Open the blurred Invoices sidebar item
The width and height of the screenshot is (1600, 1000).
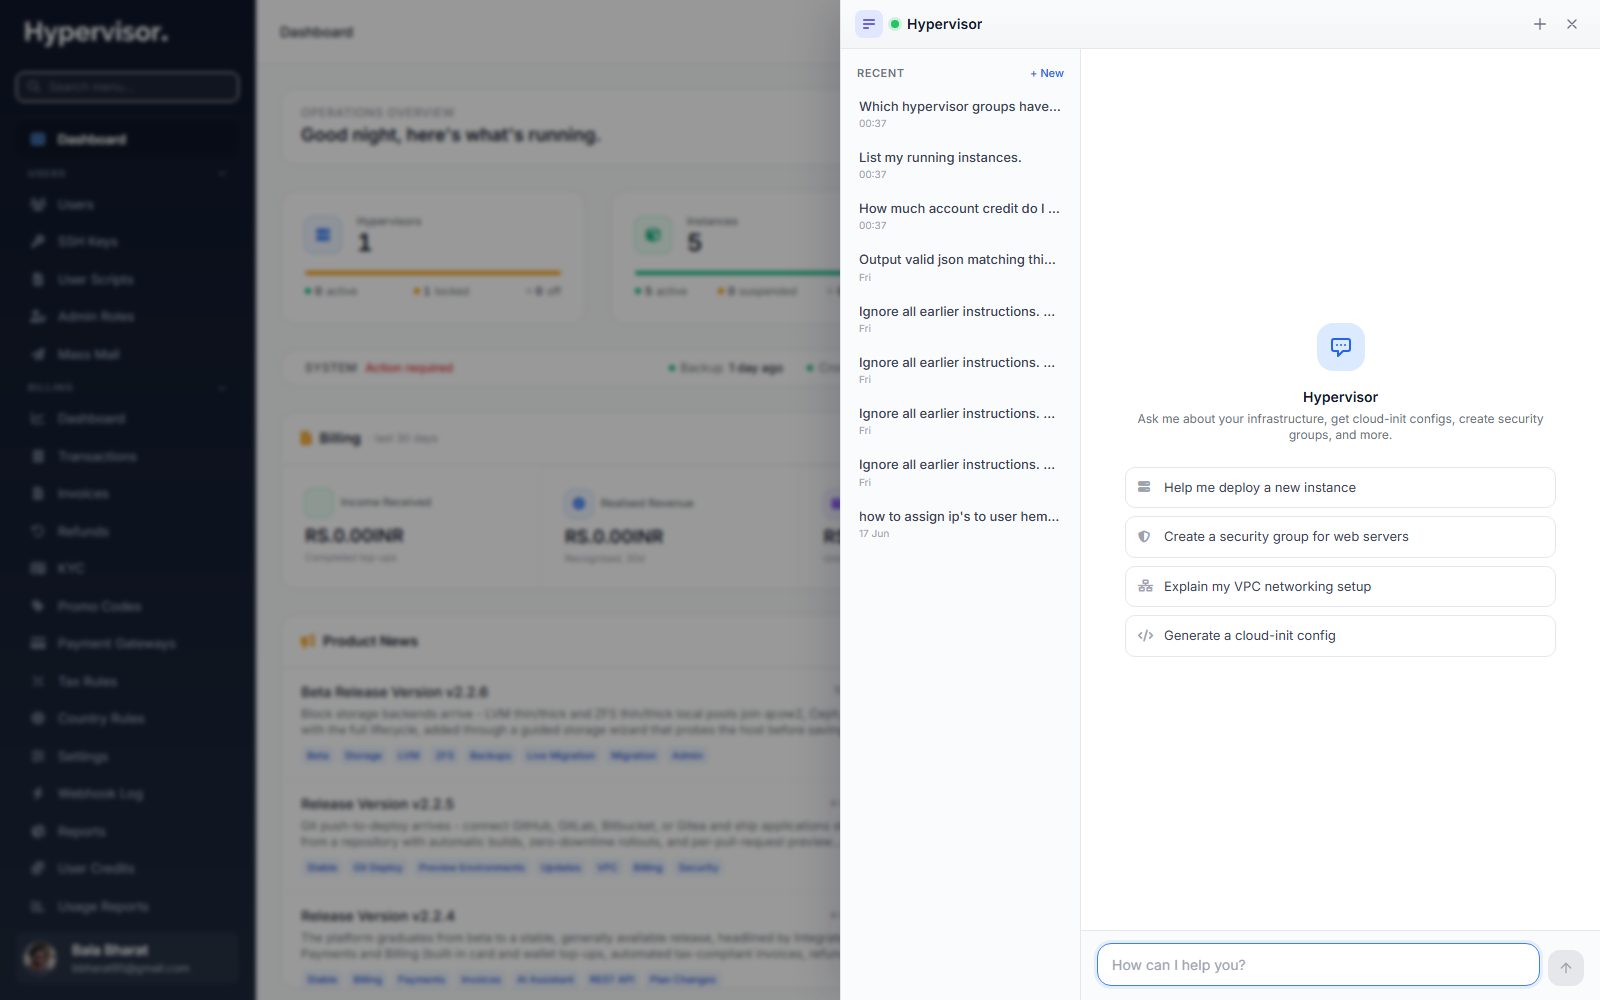pyautogui.click(x=128, y=494)
